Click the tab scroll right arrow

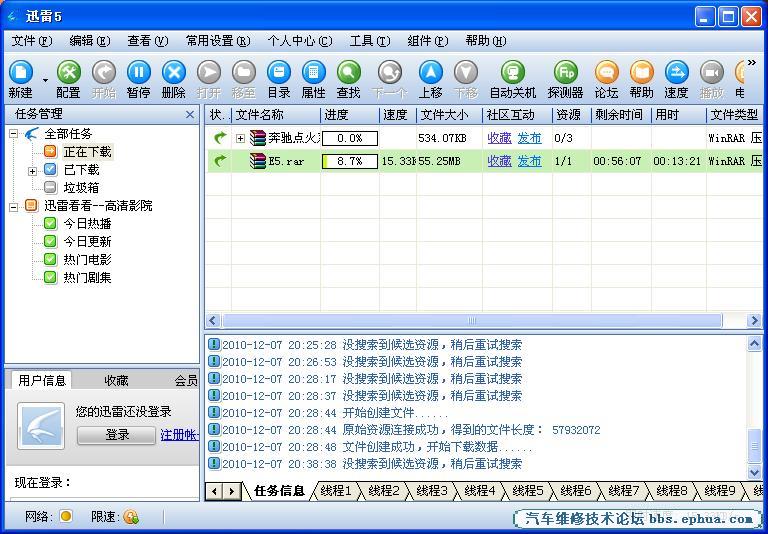tap(232, 491)
